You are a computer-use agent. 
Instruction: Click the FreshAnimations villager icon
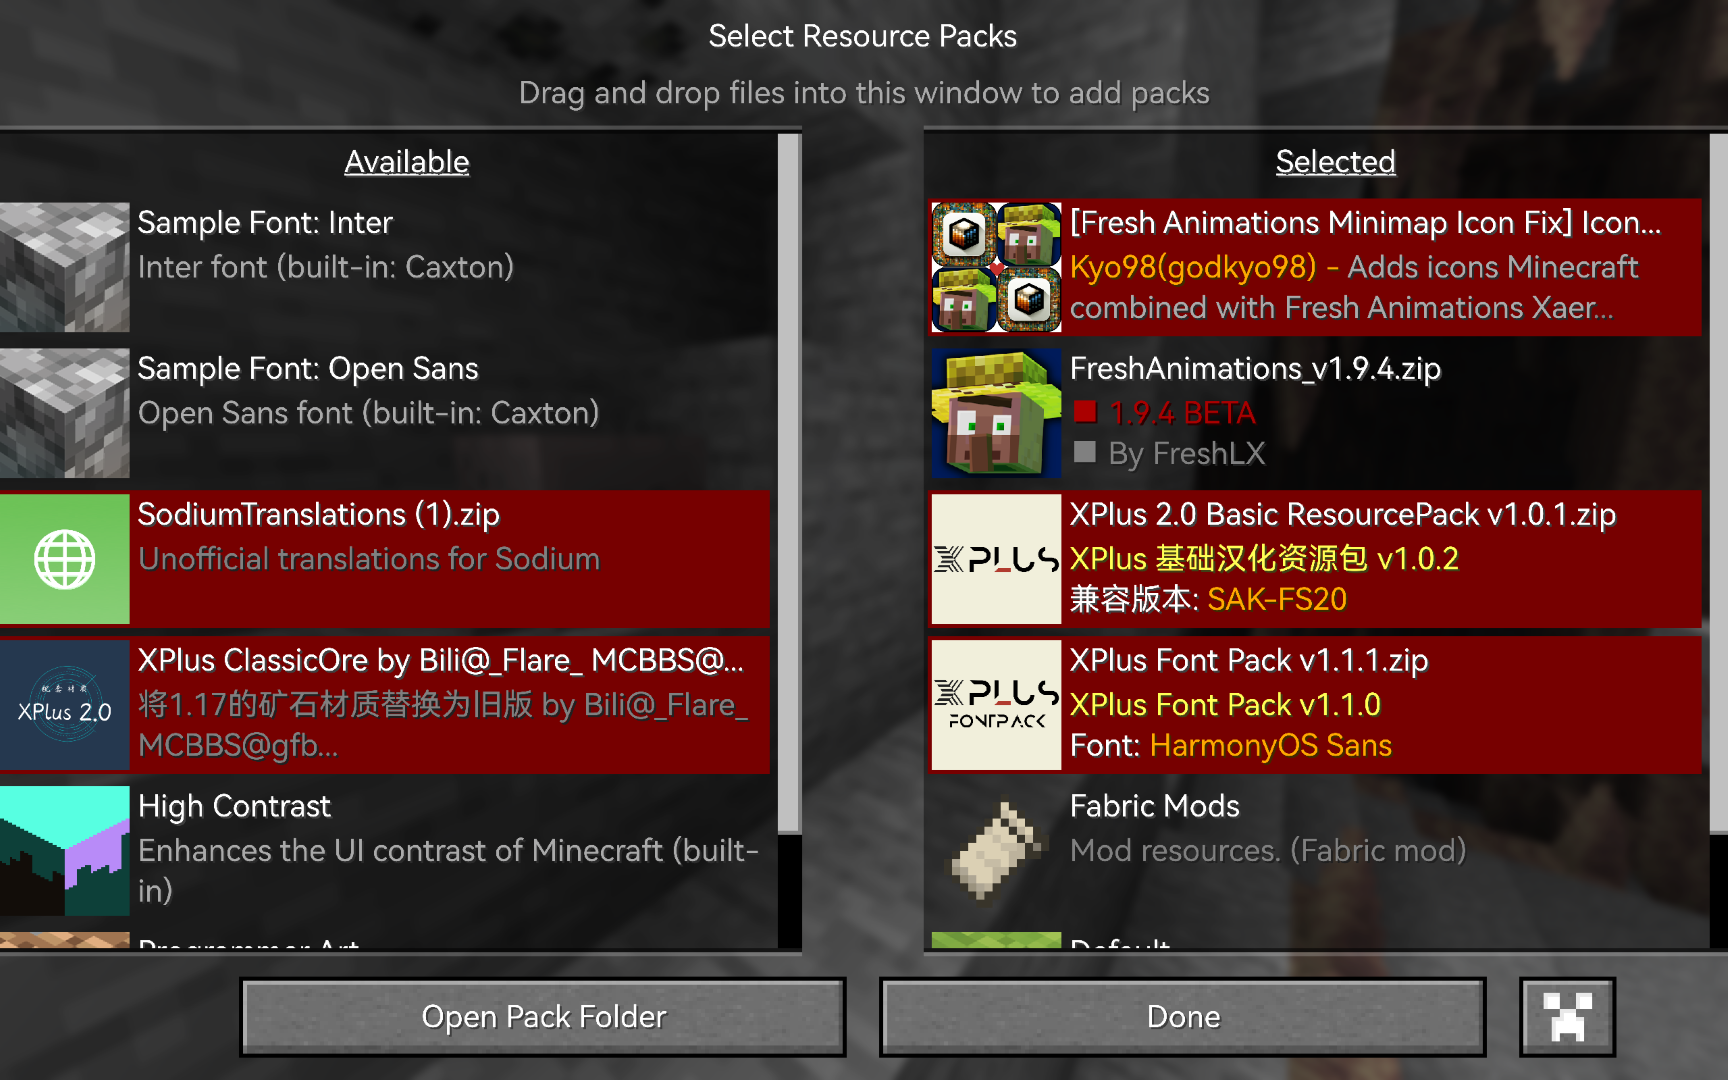coord(996,413)
